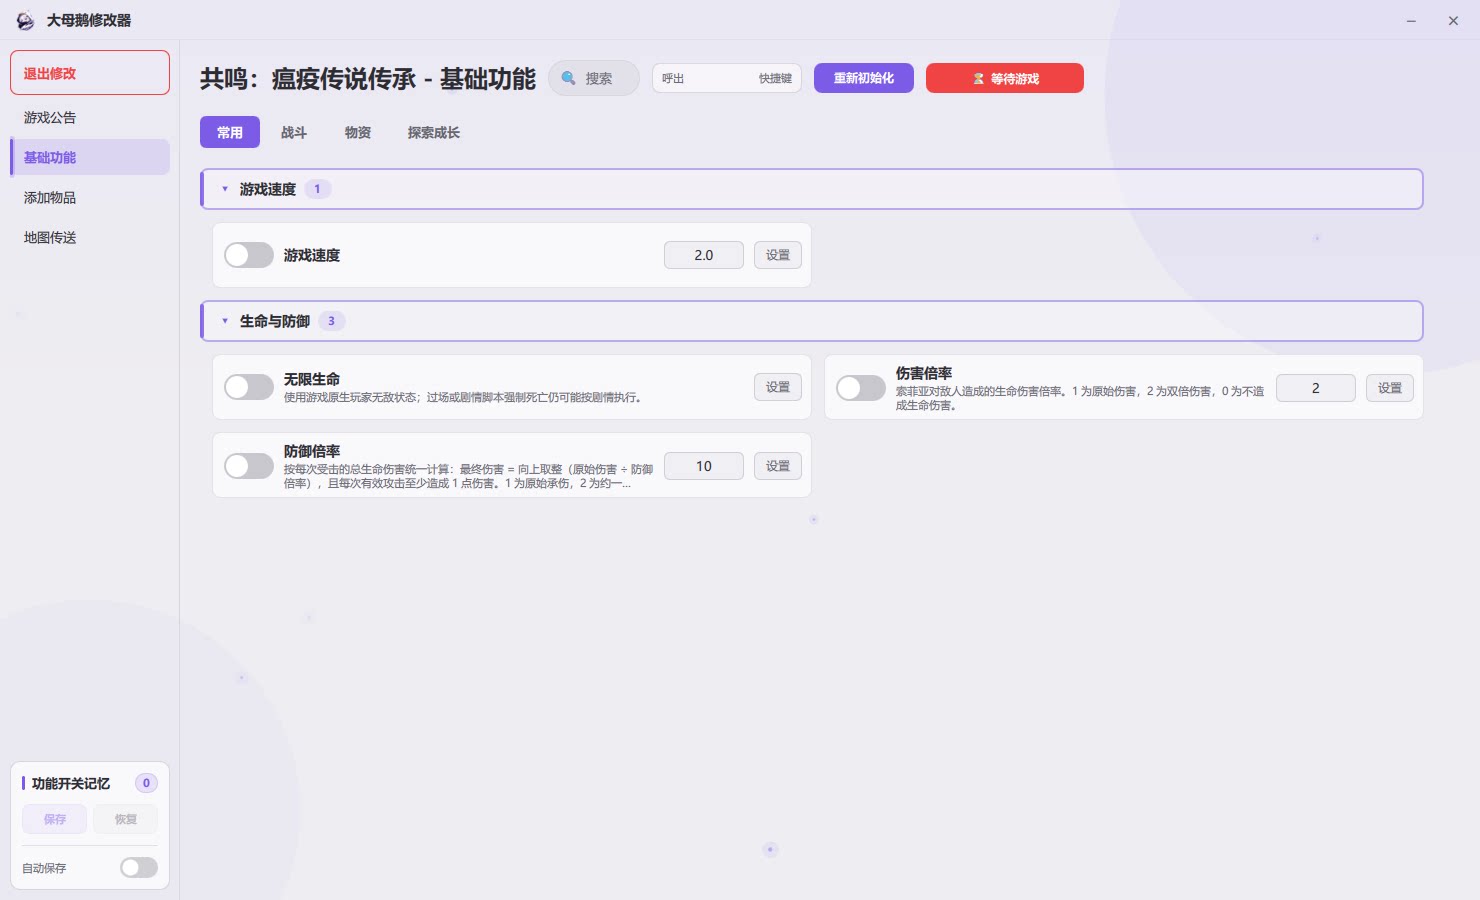Click the 伤害倍率 value field showing 2
The image size is (1480, 900).
pyautogui.click(x=1316, y=388)
